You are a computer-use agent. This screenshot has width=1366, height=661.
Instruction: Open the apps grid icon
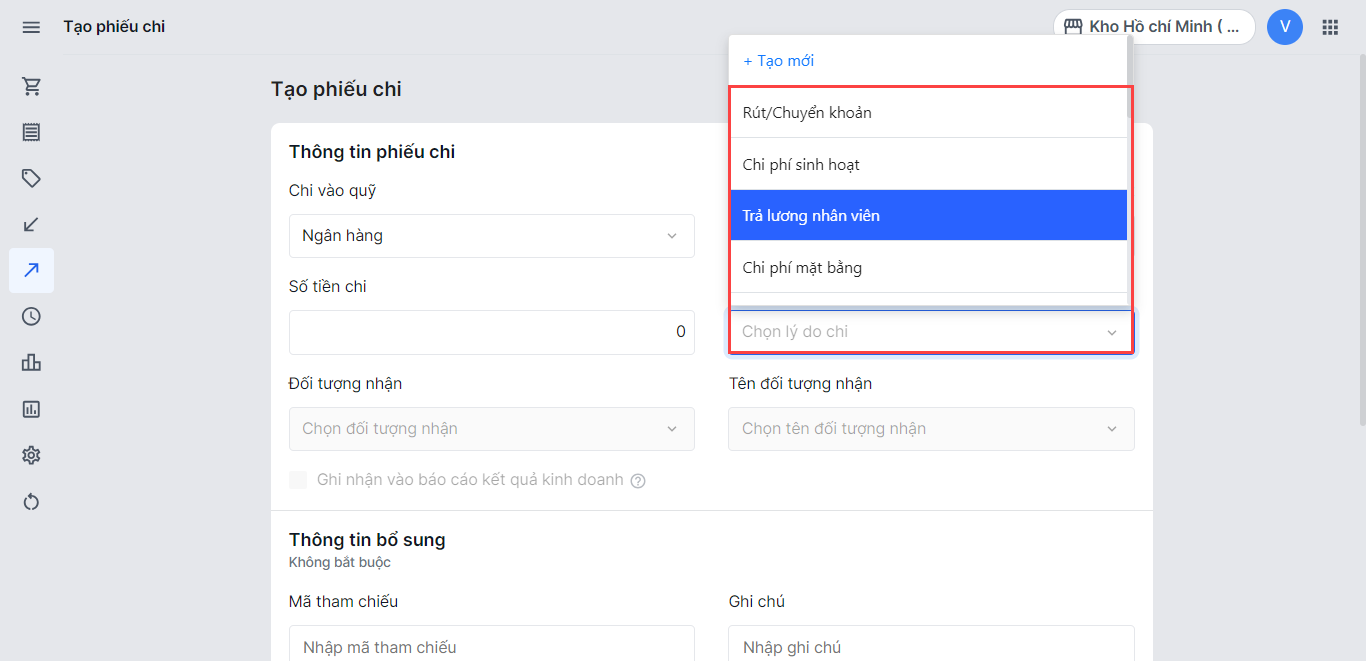pyautogui.click(x=1330, y=27)
